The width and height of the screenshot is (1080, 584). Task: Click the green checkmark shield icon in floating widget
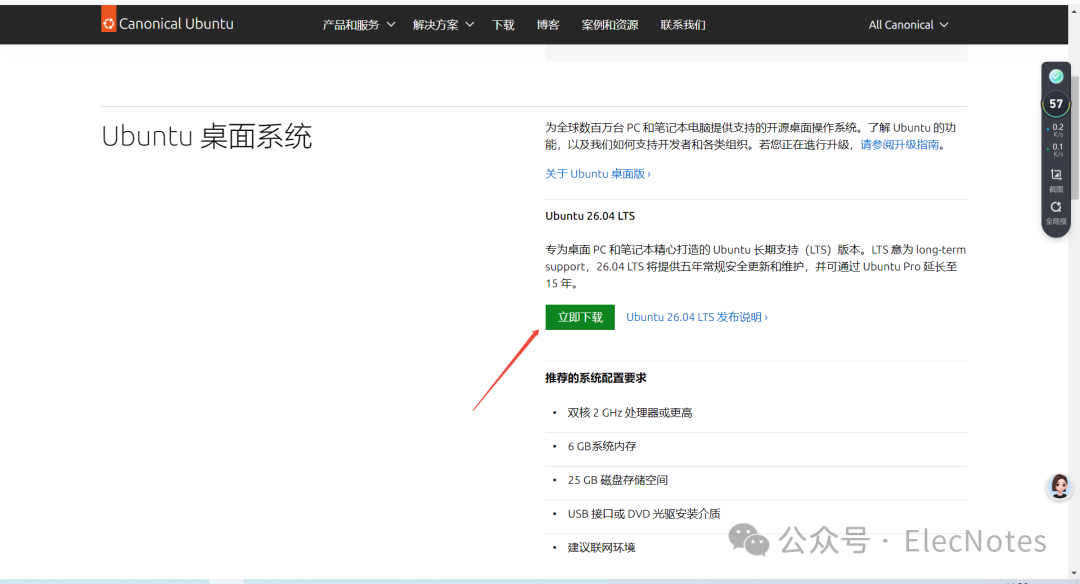pyautogui.click(x=1056, y=76)
